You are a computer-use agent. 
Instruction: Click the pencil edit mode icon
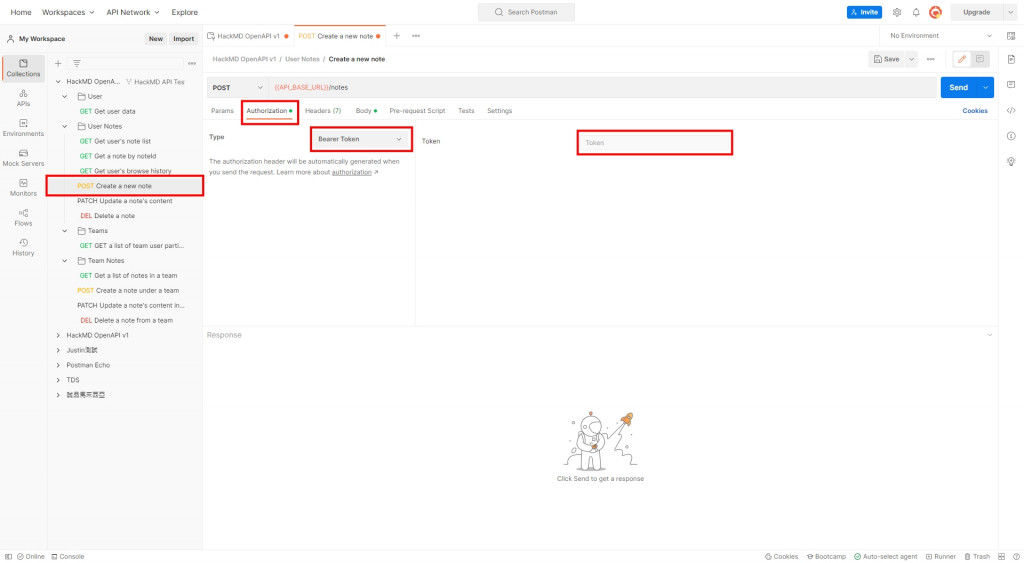[962, 59]
